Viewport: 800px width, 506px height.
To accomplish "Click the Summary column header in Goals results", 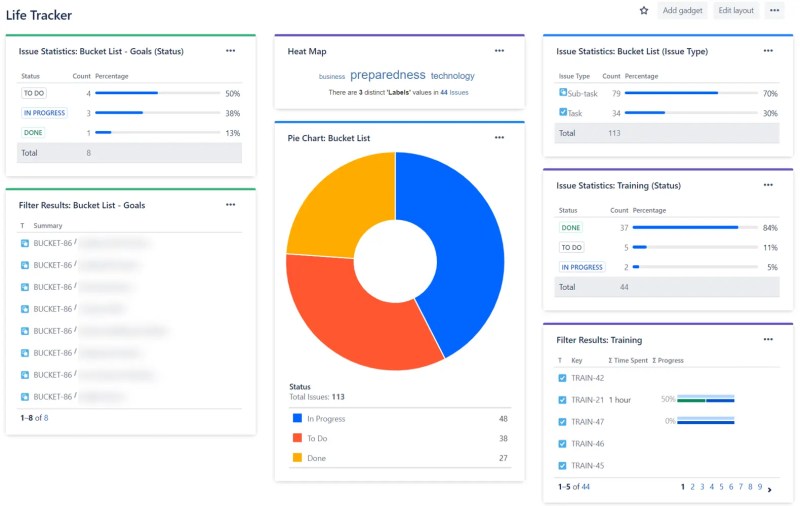I will click(48, 225).
